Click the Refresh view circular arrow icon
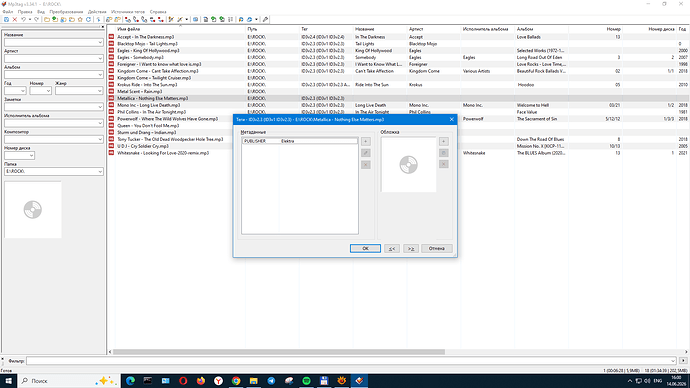 (88, 19)
